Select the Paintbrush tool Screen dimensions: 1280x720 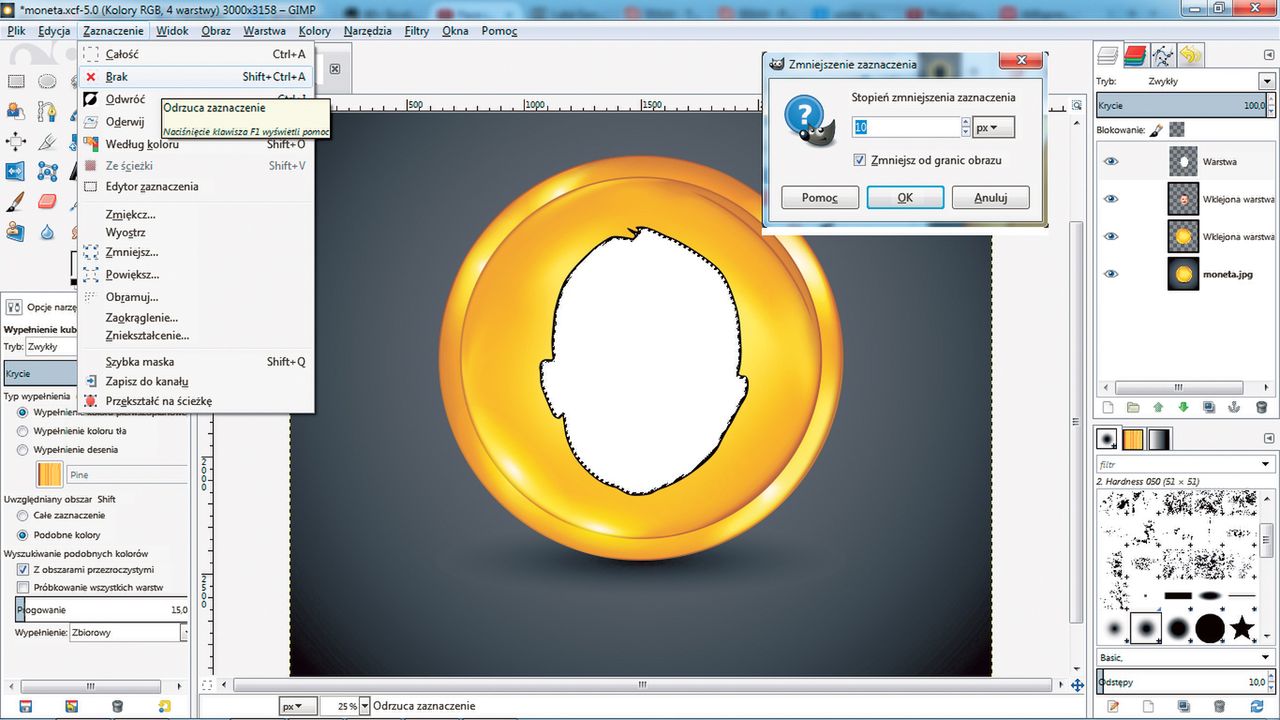(15, 201)
